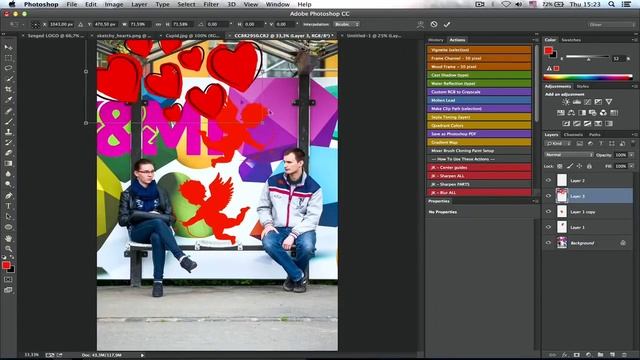The image size is (640, 360).
Task: Open the layer filter Kind dropdown
Action: coord(558,144)
